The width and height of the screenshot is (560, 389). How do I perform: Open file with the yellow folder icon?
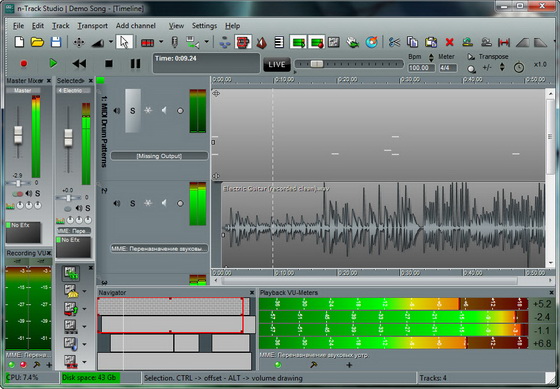[37, 42]
